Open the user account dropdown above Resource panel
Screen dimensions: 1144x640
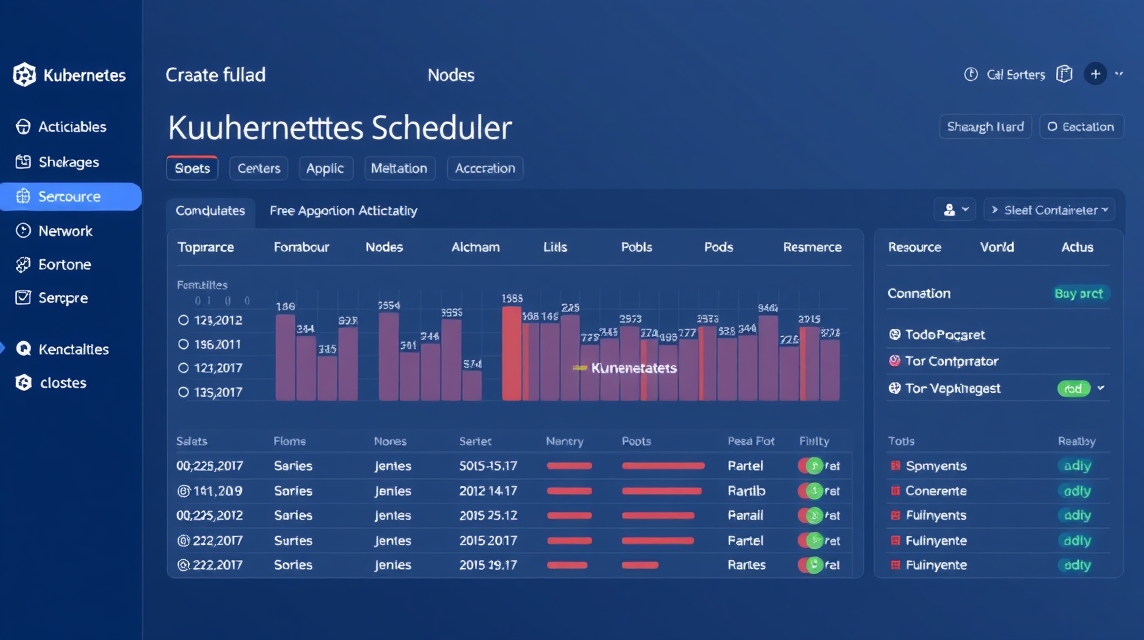(954, 208)
